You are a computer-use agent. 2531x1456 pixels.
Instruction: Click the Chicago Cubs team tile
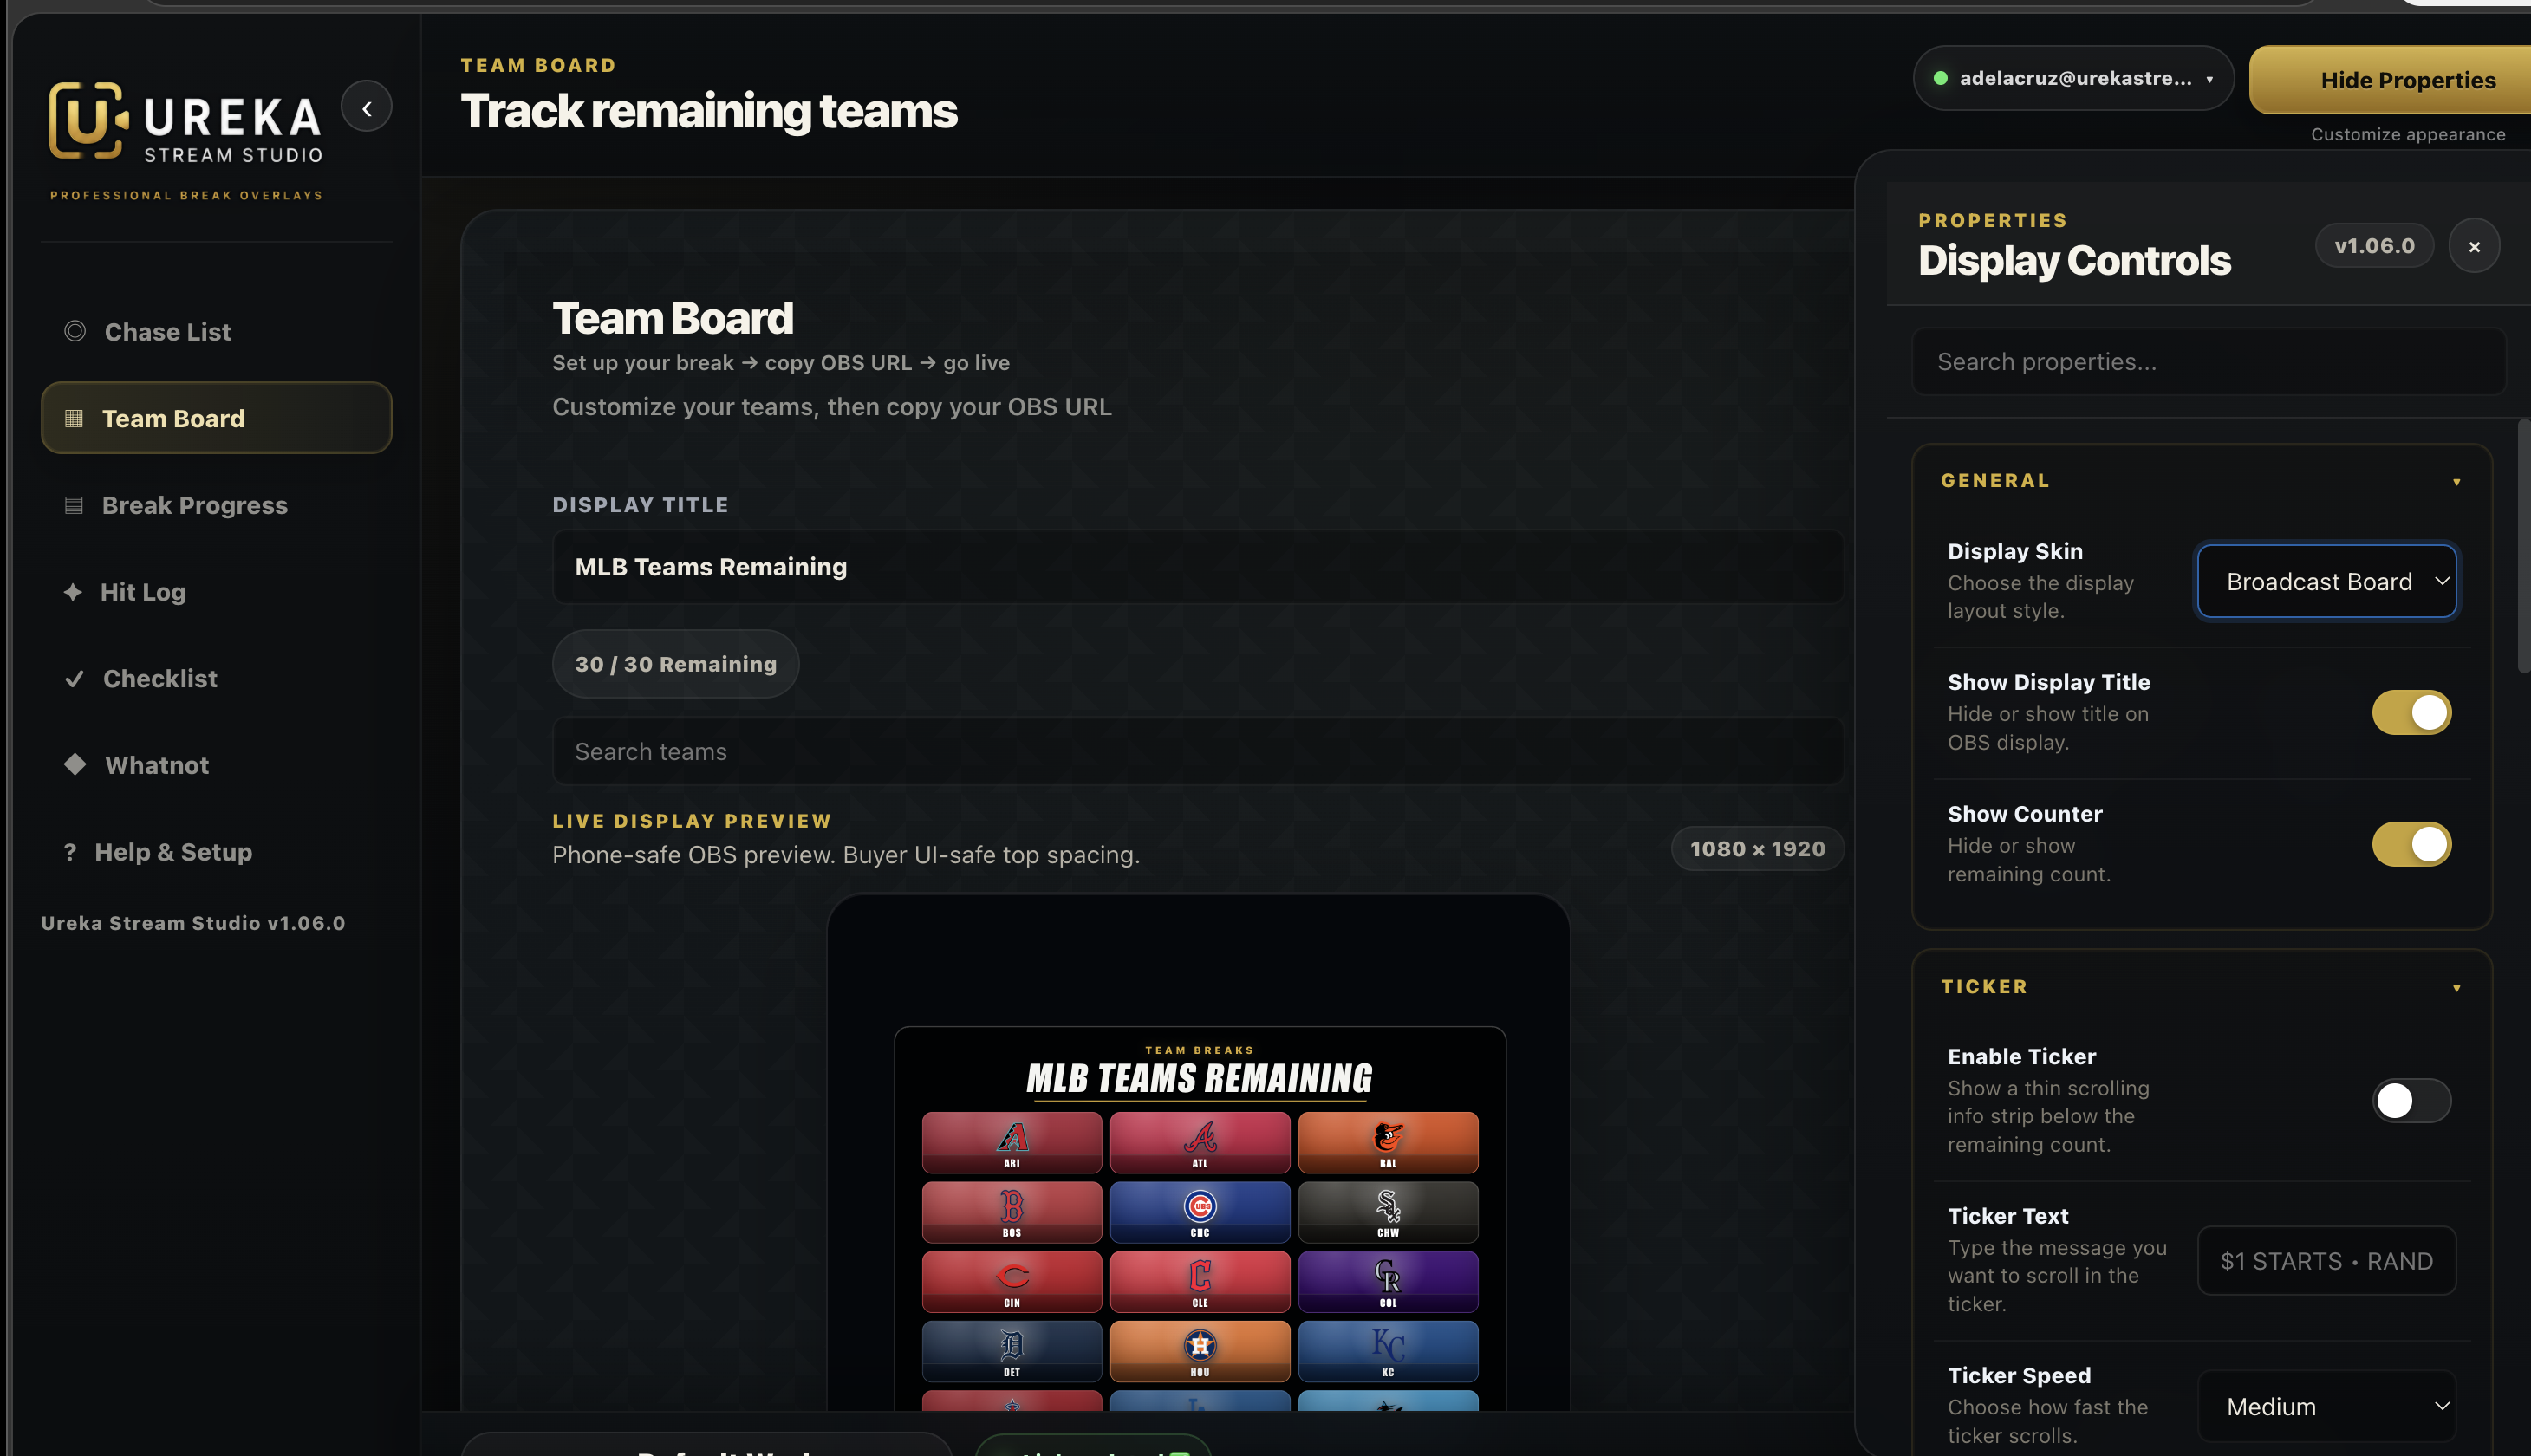tap(1199, 1212)
